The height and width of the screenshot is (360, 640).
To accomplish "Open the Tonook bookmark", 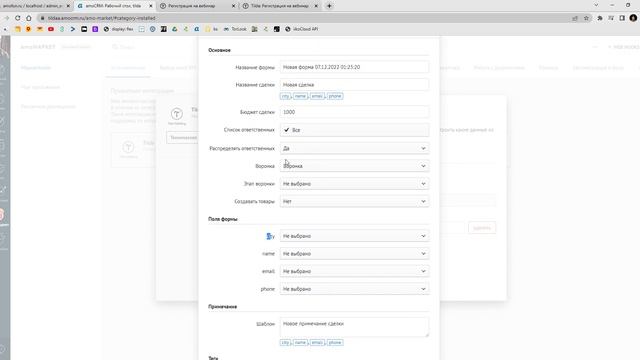I will tap(235, 29).
